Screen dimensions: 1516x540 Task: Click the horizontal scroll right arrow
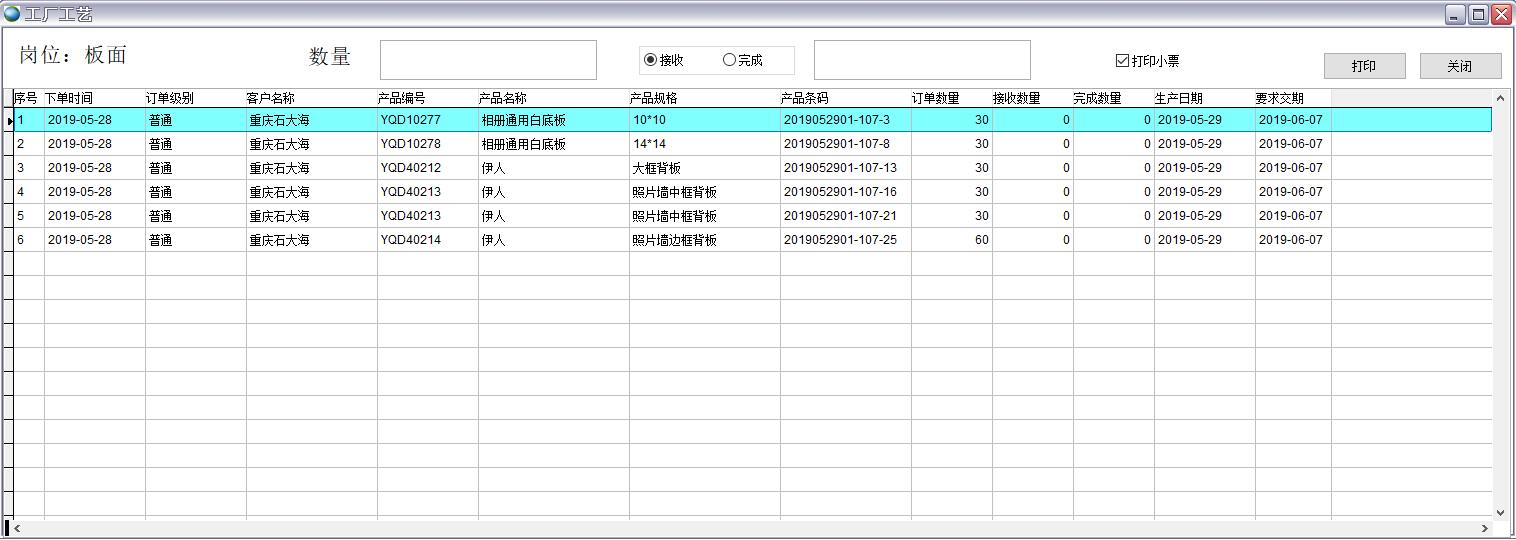point(1485,528)
